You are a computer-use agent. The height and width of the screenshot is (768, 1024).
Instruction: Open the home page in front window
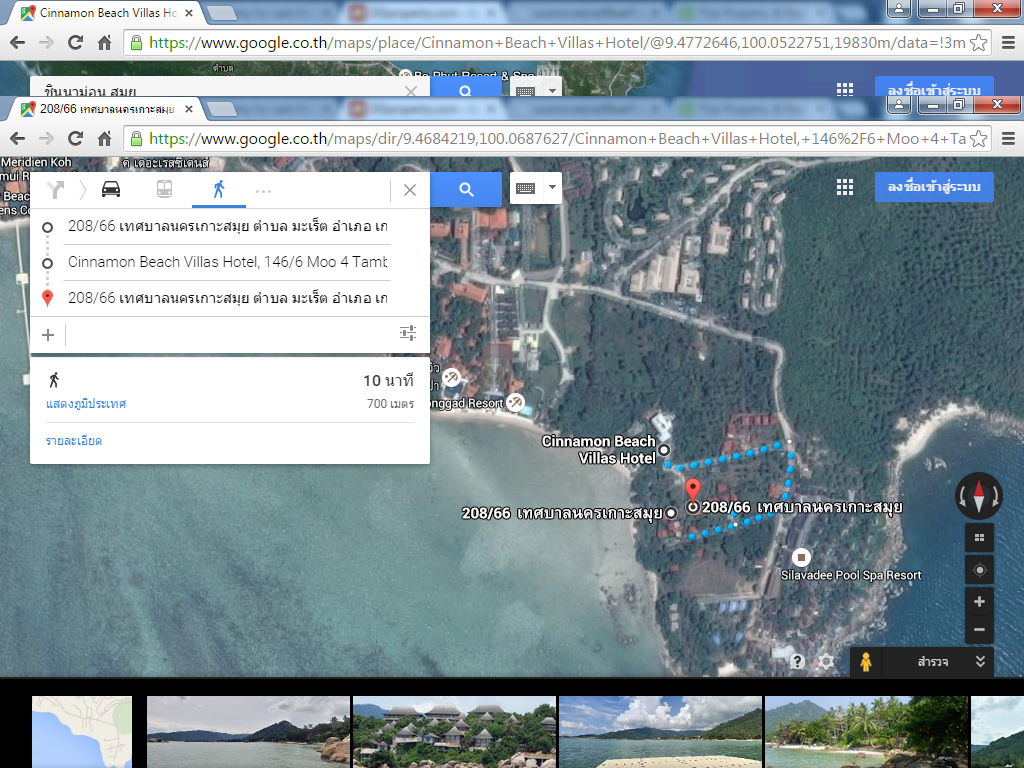tap(104, 138)
